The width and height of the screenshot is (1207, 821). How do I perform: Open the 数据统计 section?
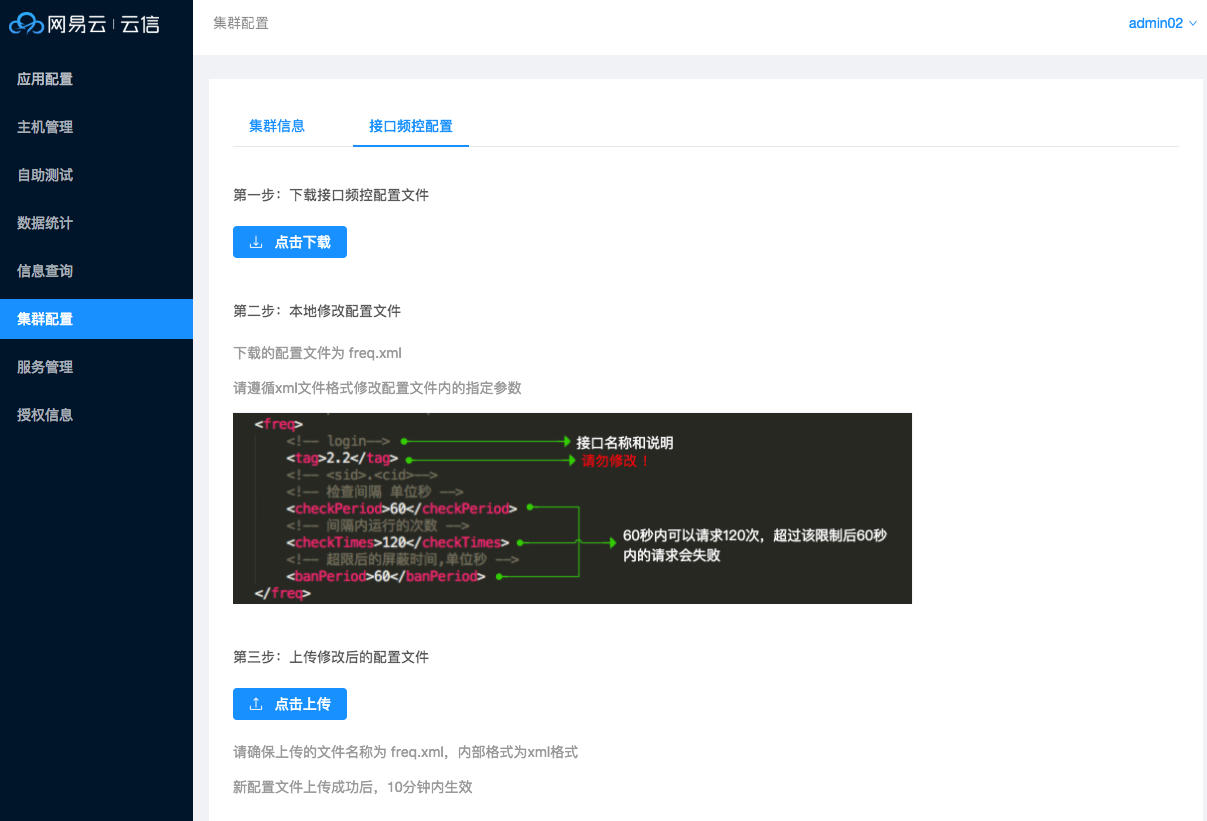point(44,223)
